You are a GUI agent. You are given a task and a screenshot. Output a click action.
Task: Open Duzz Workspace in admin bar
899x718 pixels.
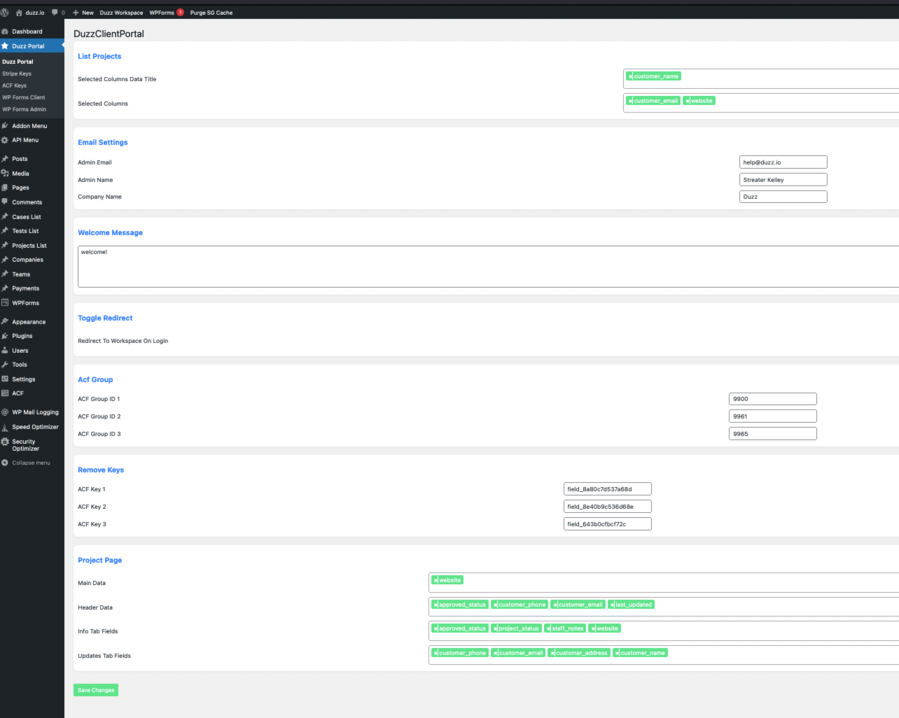click(121, 13)
